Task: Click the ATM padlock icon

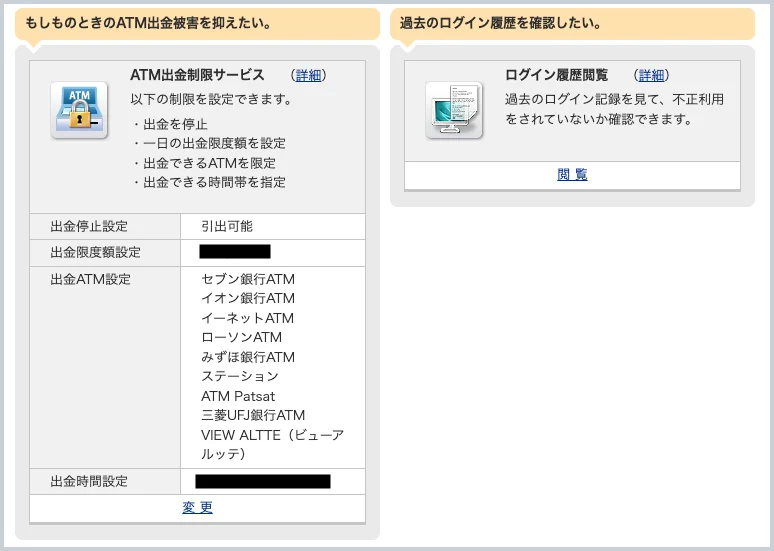Action: (79, 110)
